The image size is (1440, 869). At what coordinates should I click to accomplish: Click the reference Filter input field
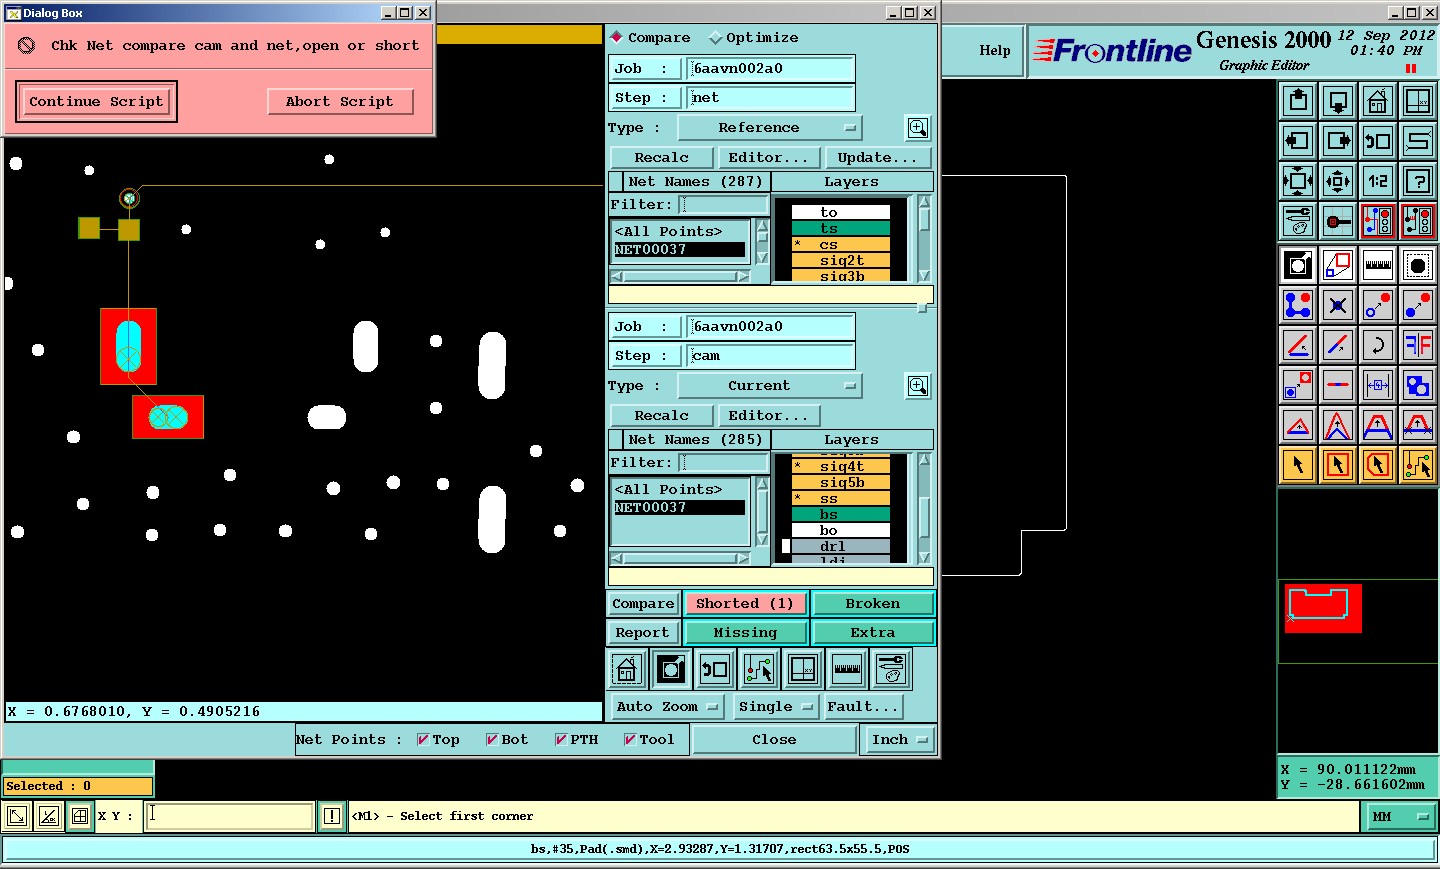click(724, 204)
